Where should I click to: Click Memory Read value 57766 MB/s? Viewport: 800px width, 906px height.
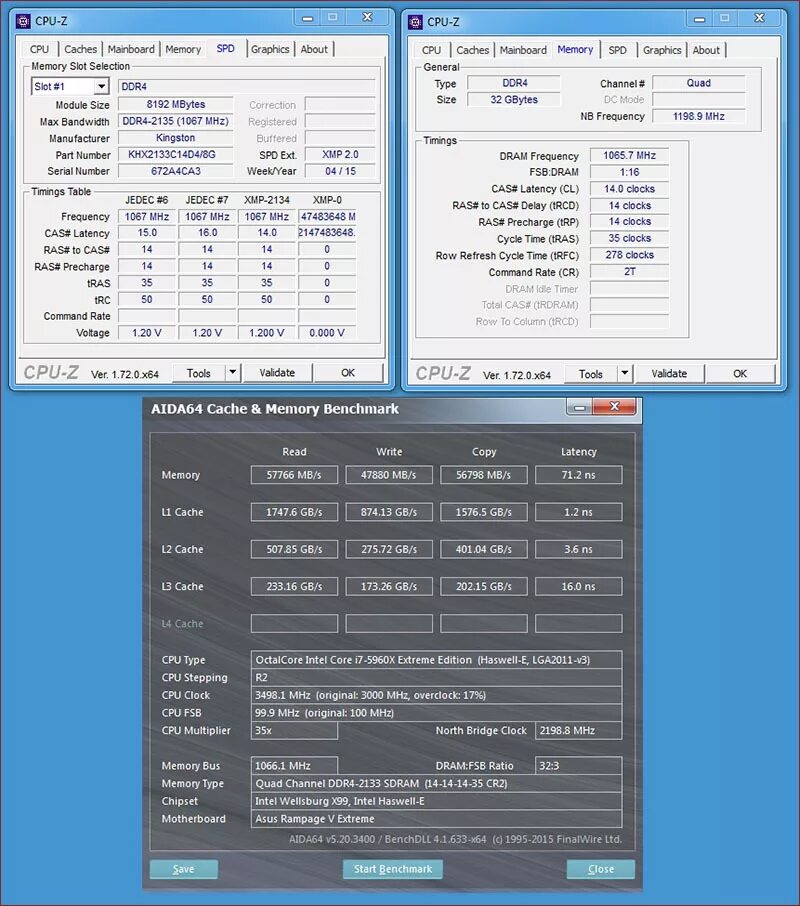click(294, 475)
